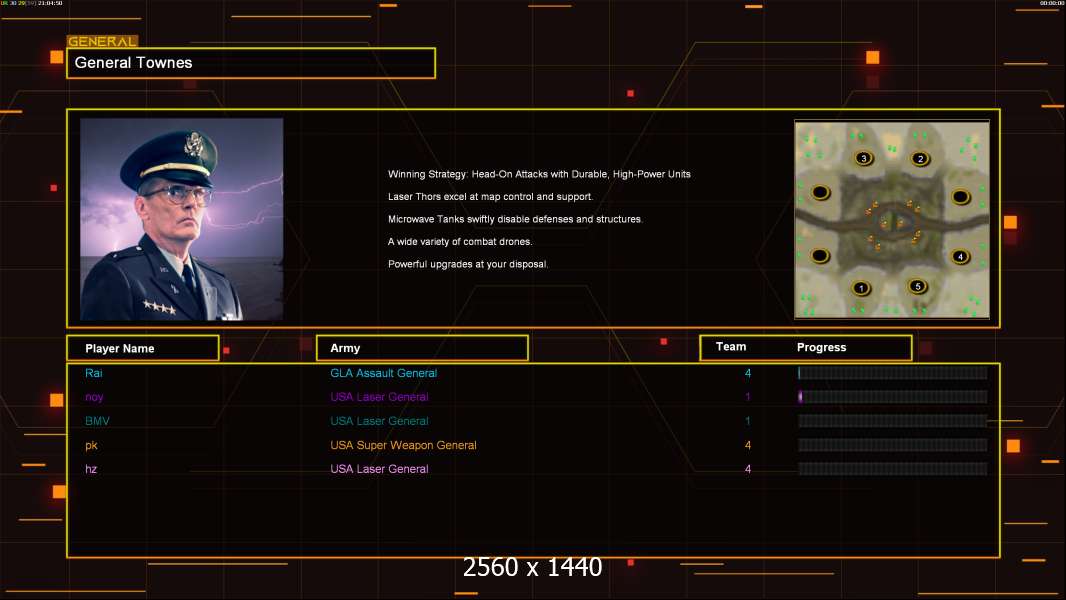Pick start position 4 on the minimap
This screenshot has height=600, width=1066.
coord(960,256)
